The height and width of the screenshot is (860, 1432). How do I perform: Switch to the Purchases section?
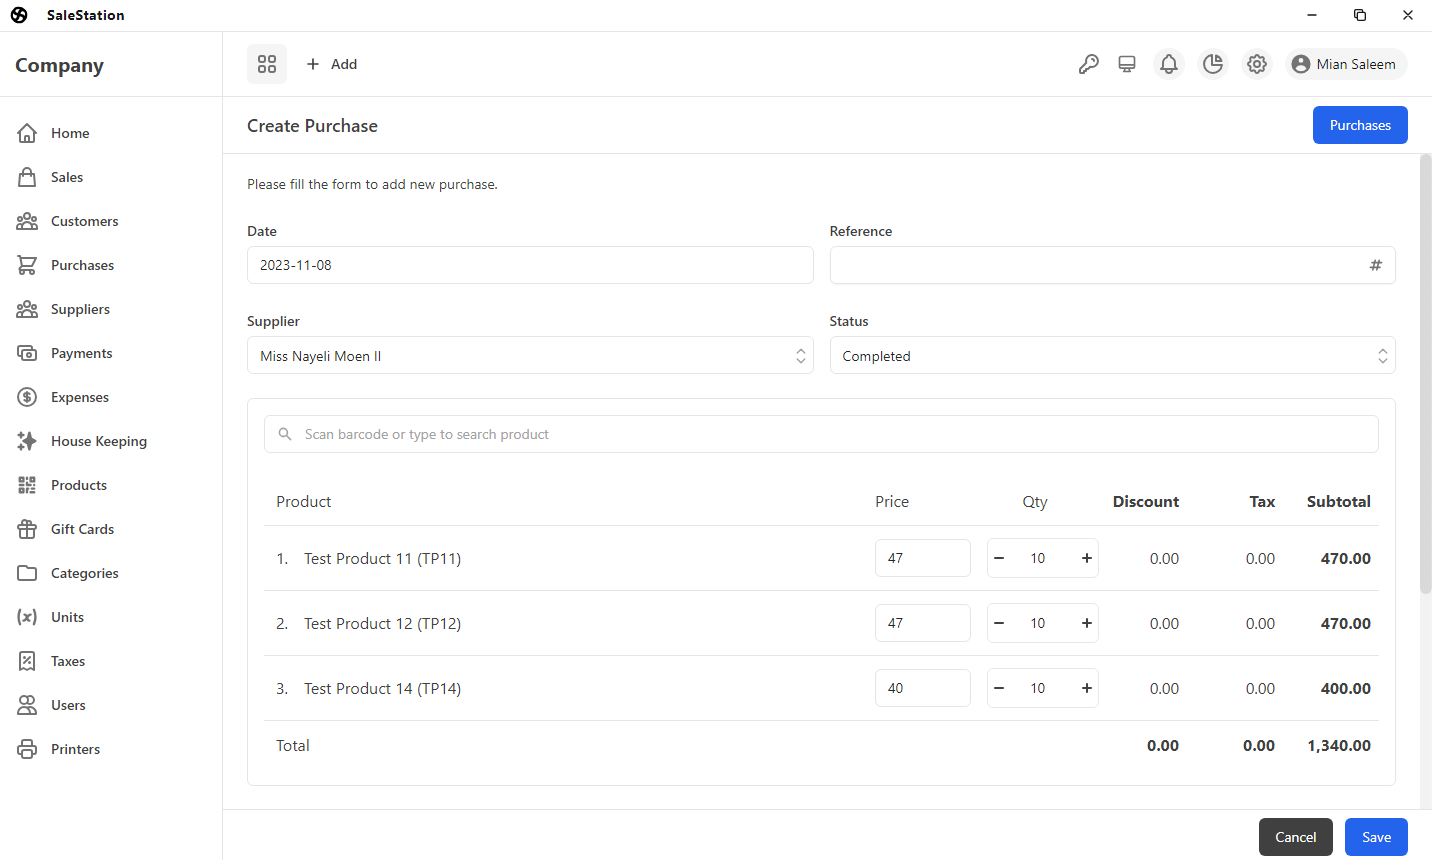coord(1360,125)
